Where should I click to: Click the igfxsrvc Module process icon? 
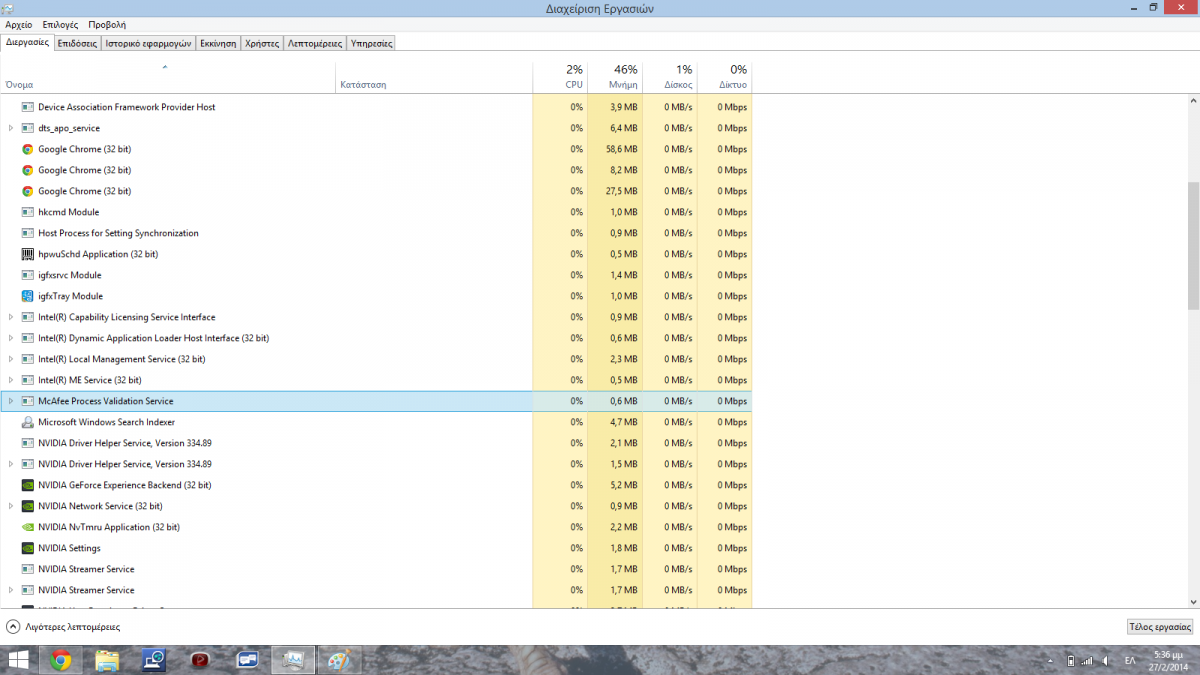(28, 275)
